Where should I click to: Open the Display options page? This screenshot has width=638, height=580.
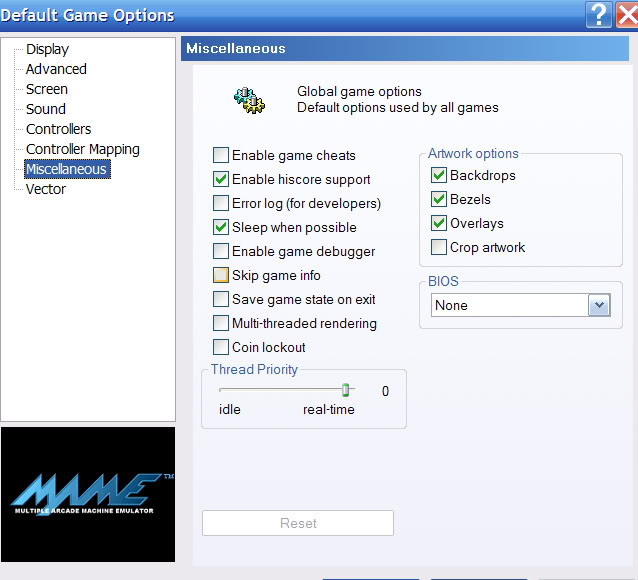coord(47,49)
